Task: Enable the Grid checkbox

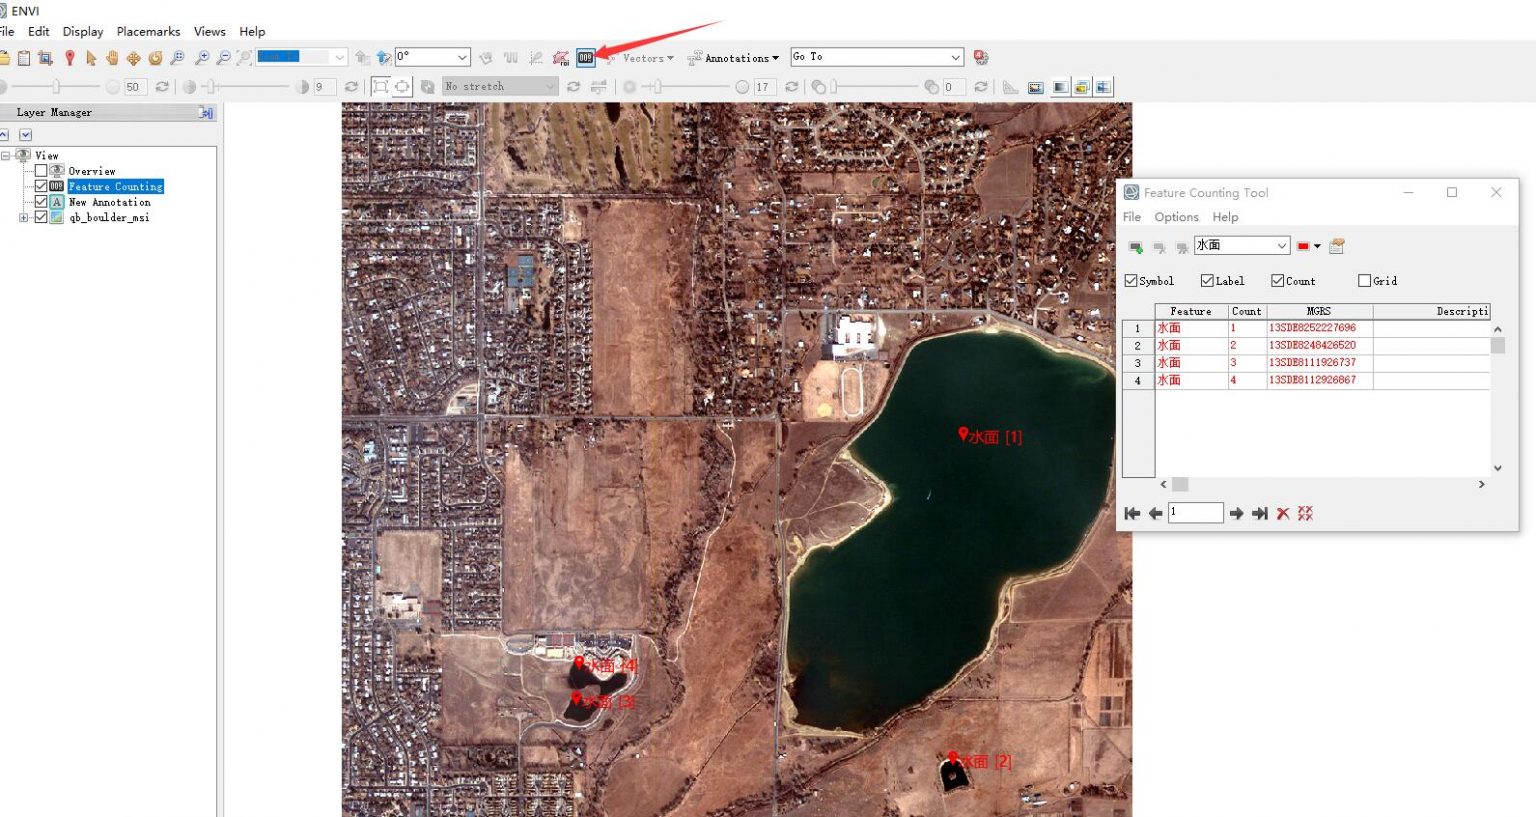Action: tap(1364, 281)
